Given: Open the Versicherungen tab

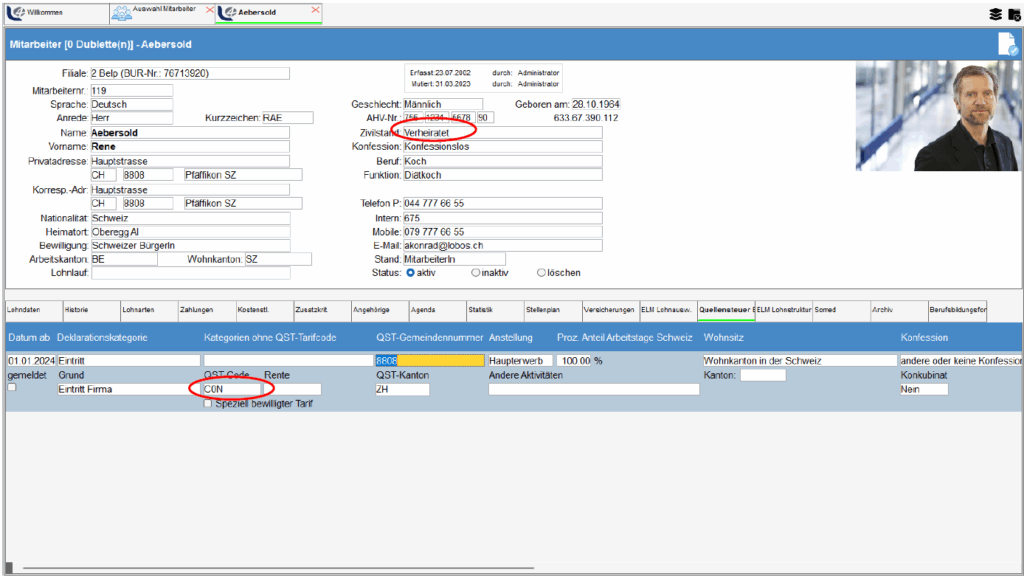Looking at the screenshot, I should 609,310.
